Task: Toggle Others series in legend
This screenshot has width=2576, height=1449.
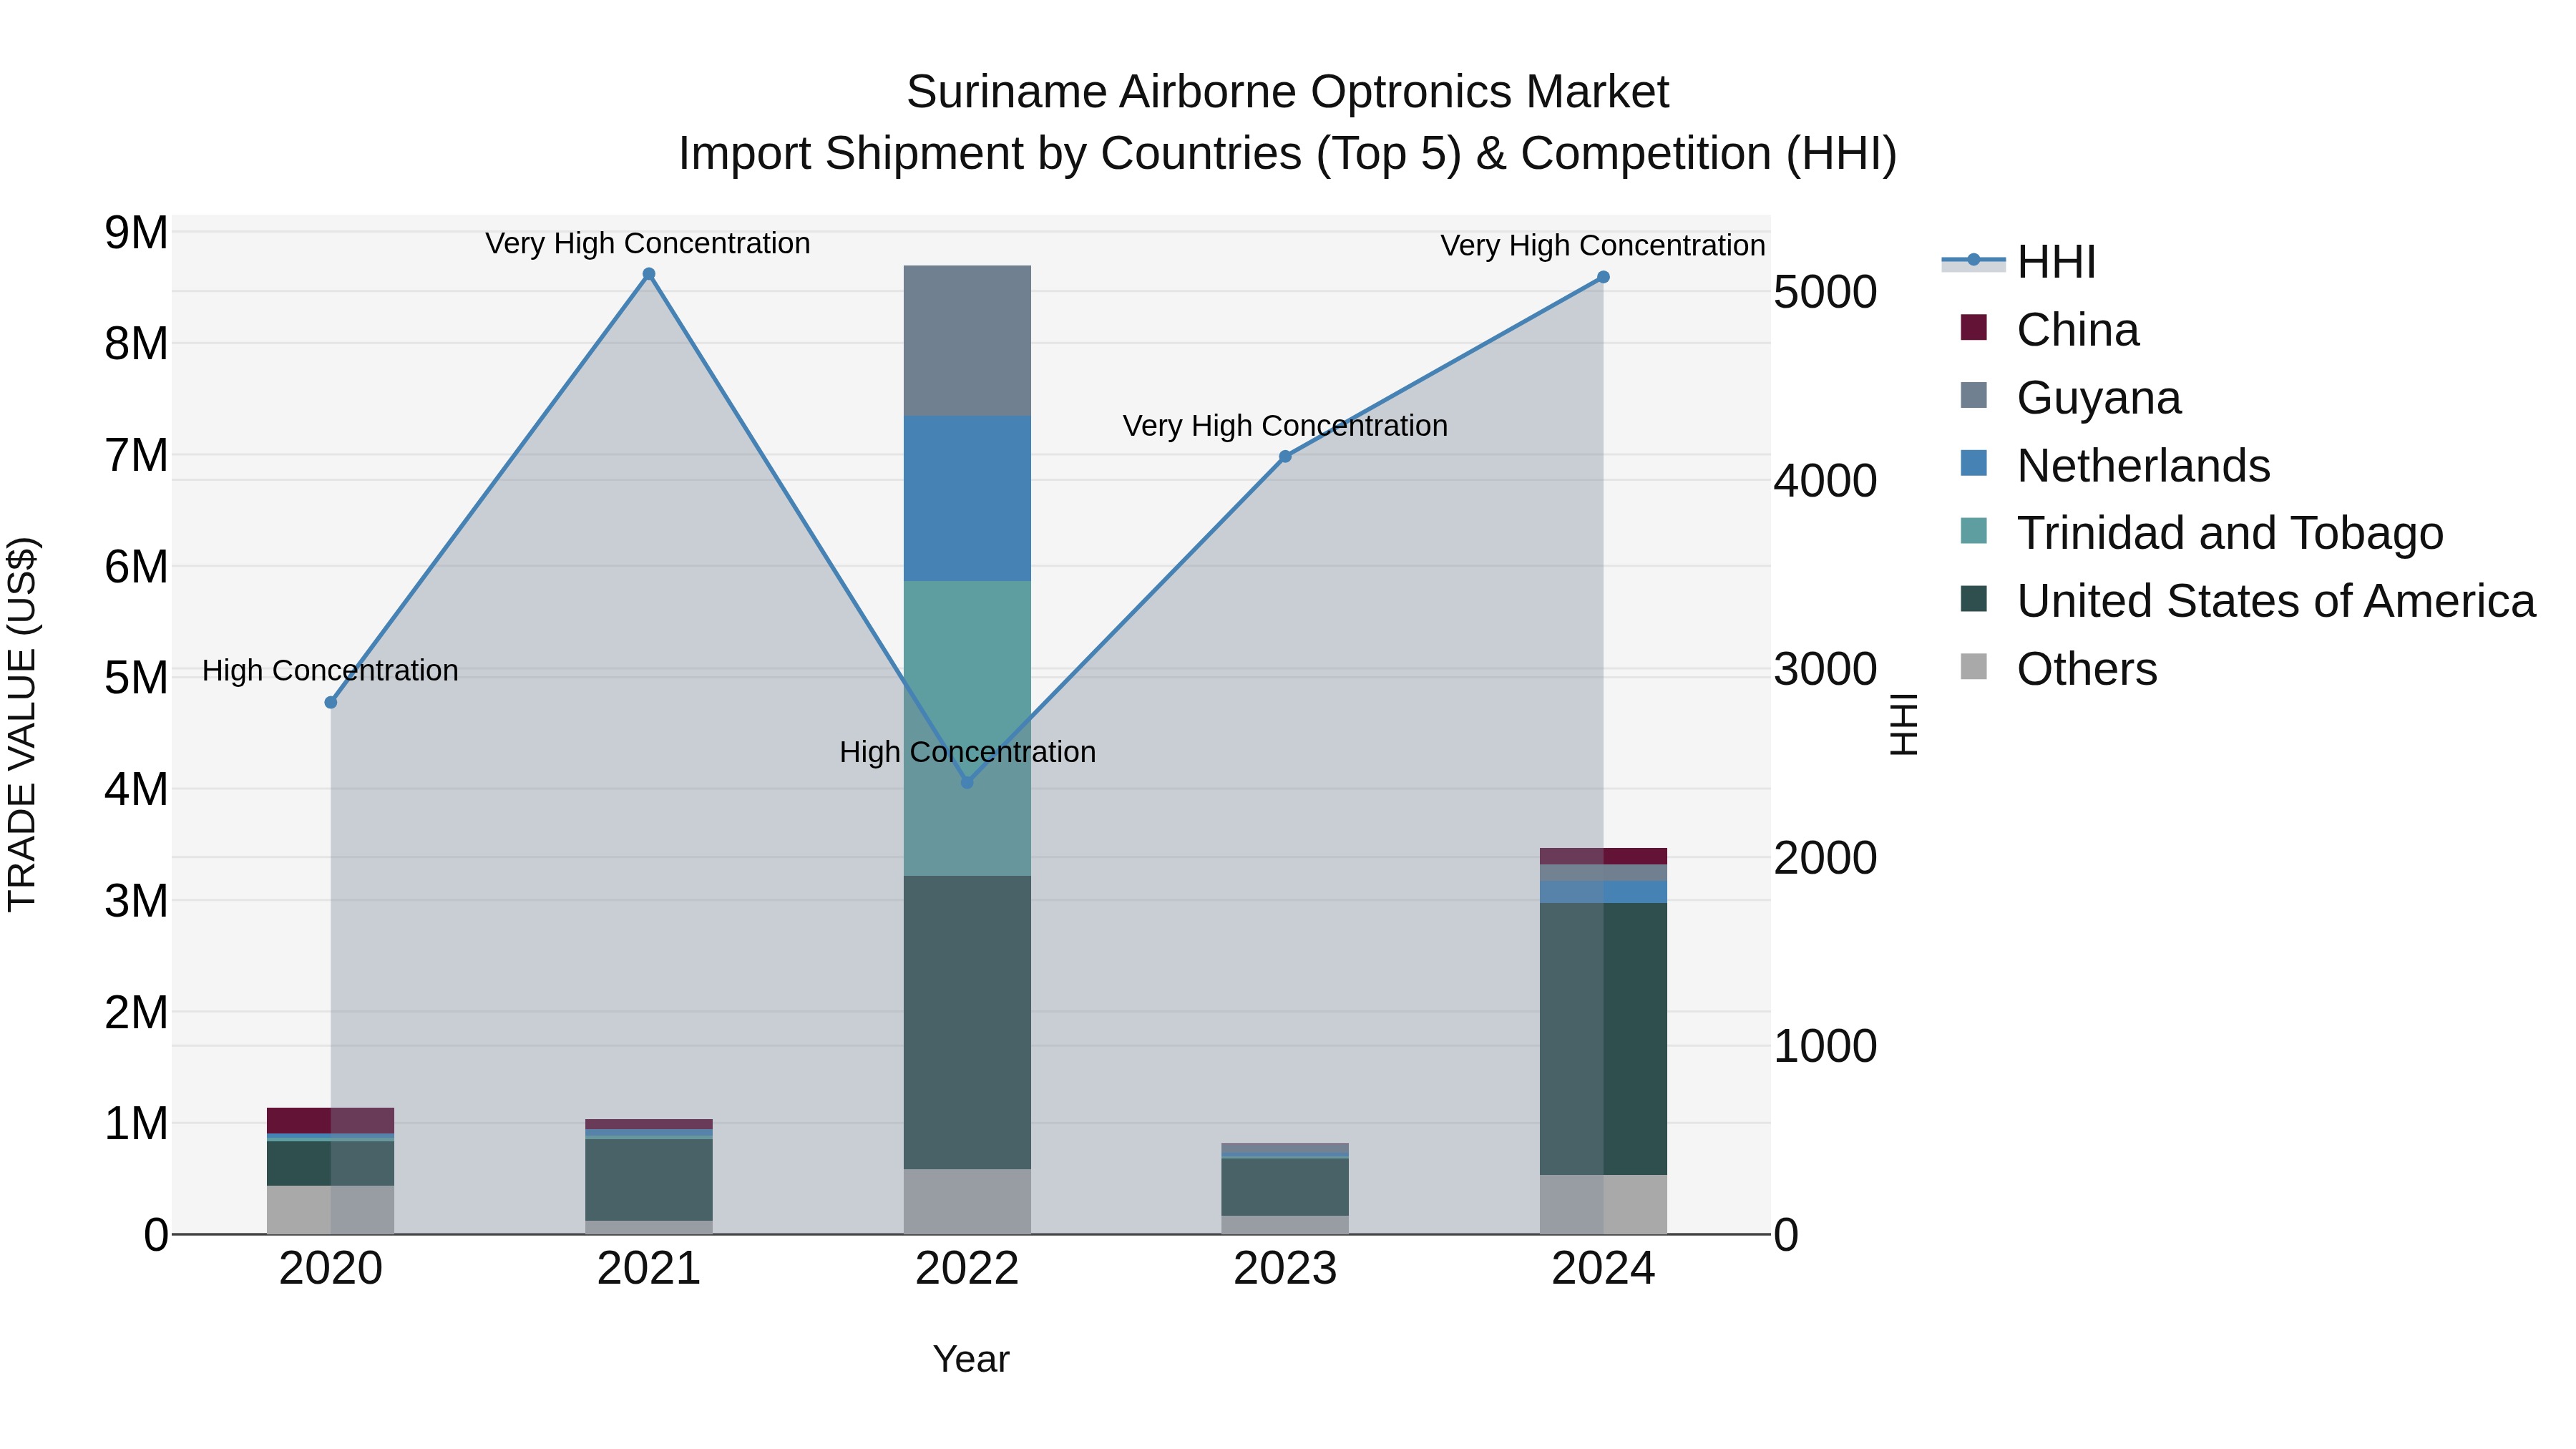Action: click(2058, 669)
